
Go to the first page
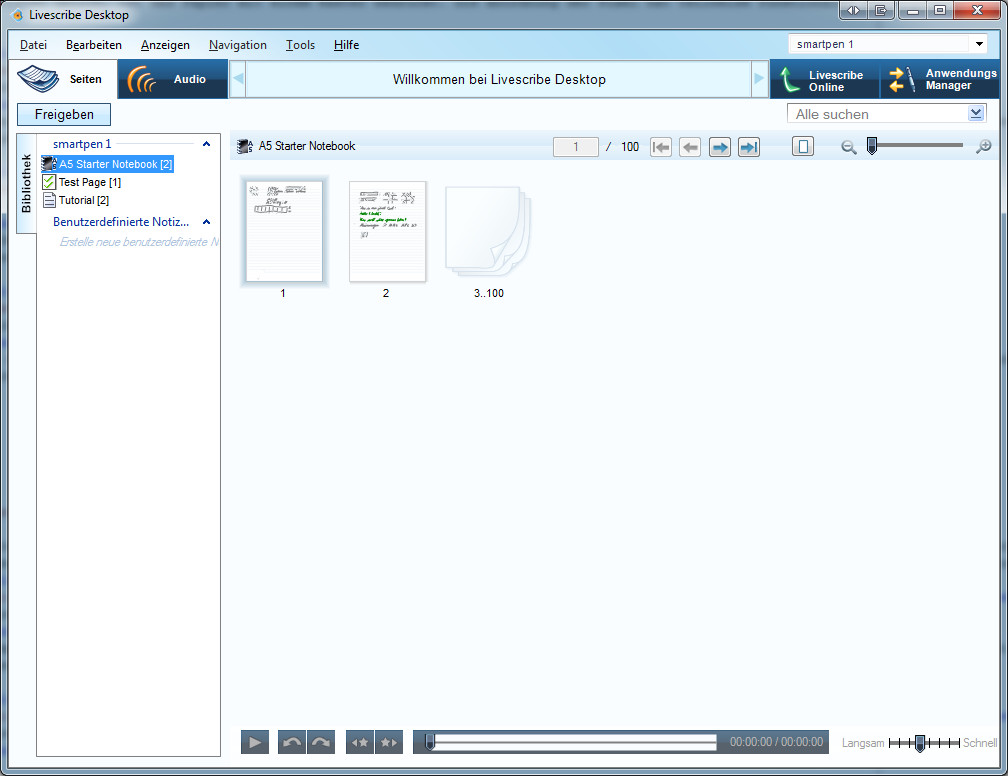click(660, 147)
